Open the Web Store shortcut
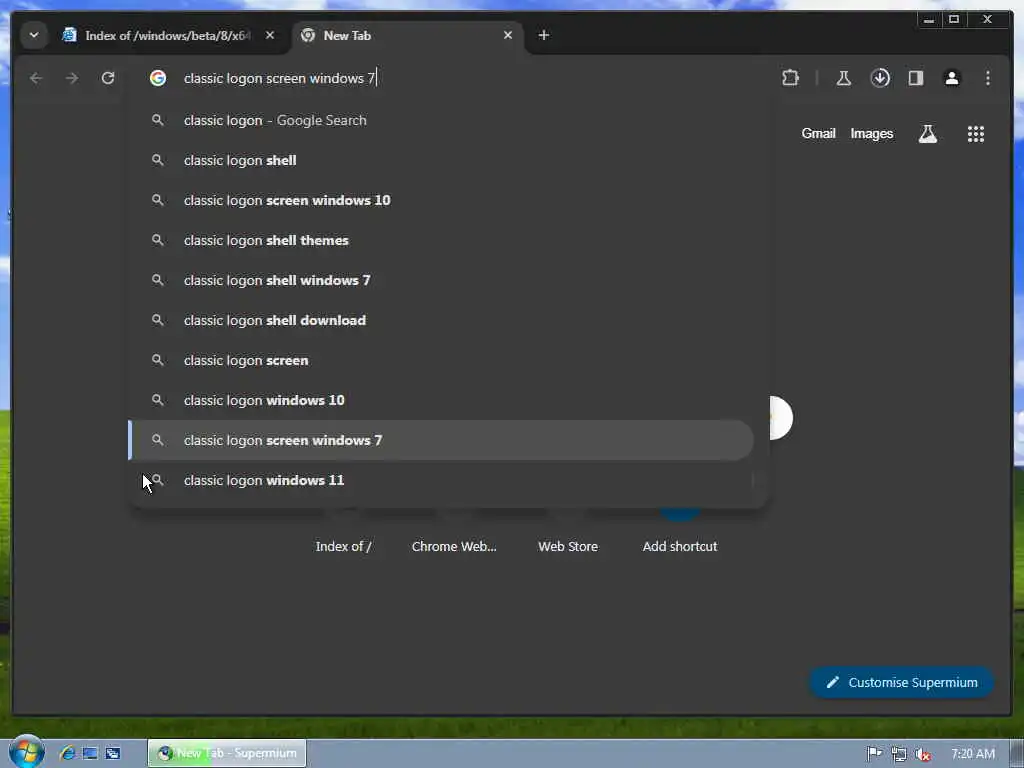Viewport: 1024px width, 768px height. (568, 546)
